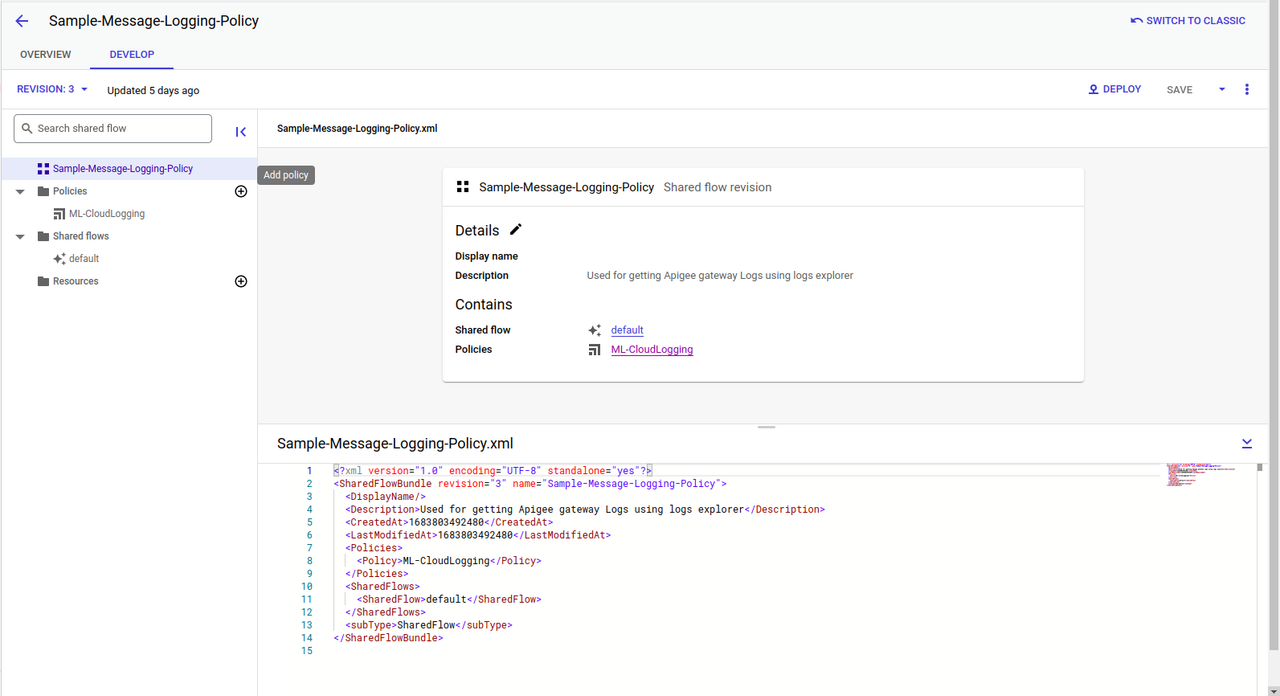Click the shared flow icon in card header
The width and height of the screenshot is (1280, 696).
(463, 187)
